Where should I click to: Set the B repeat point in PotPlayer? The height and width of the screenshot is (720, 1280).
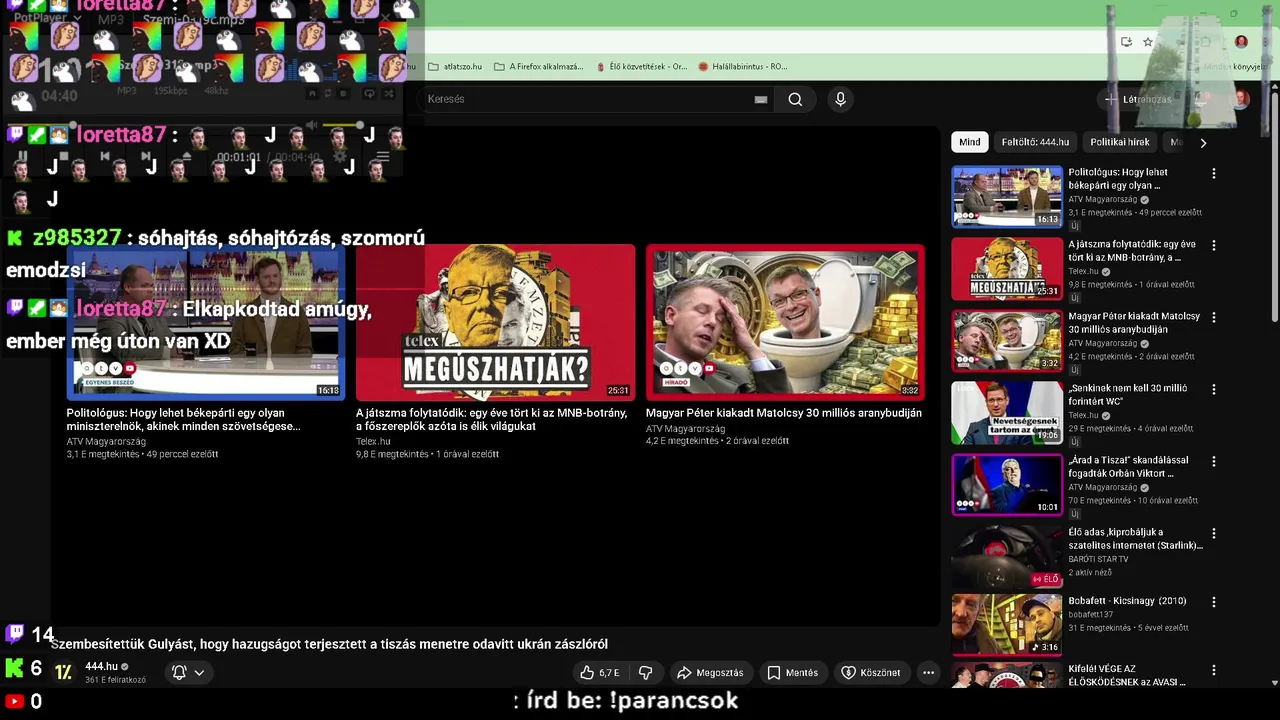(343, 93)
